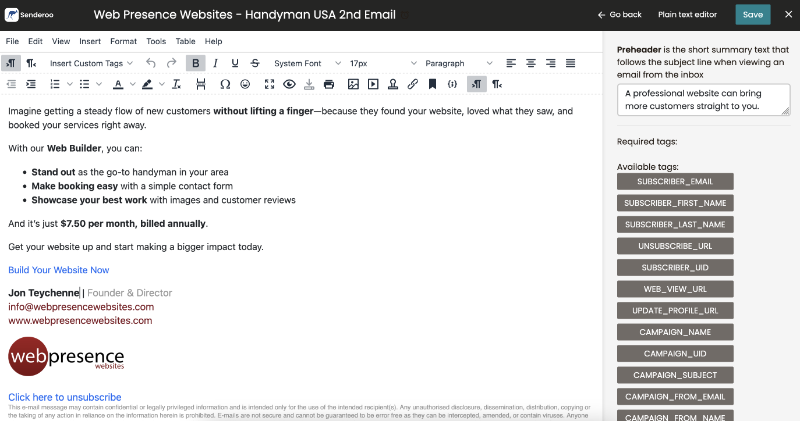The image size is (800, 421).
Task: Expand the System Font dropdown
Action: (x=306, y=63)
